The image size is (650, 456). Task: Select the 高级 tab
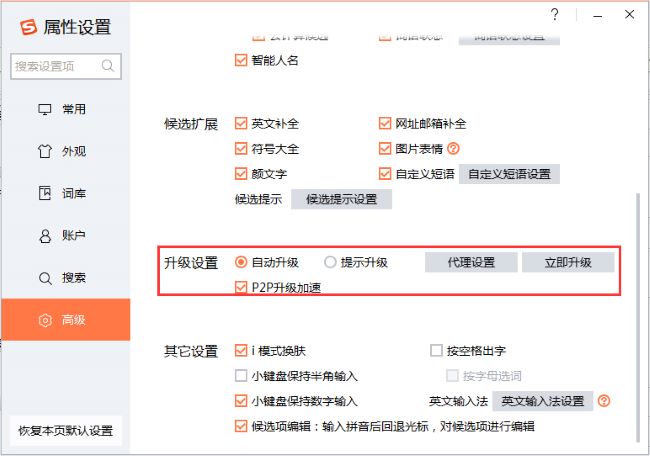click(x=65, y=320)
